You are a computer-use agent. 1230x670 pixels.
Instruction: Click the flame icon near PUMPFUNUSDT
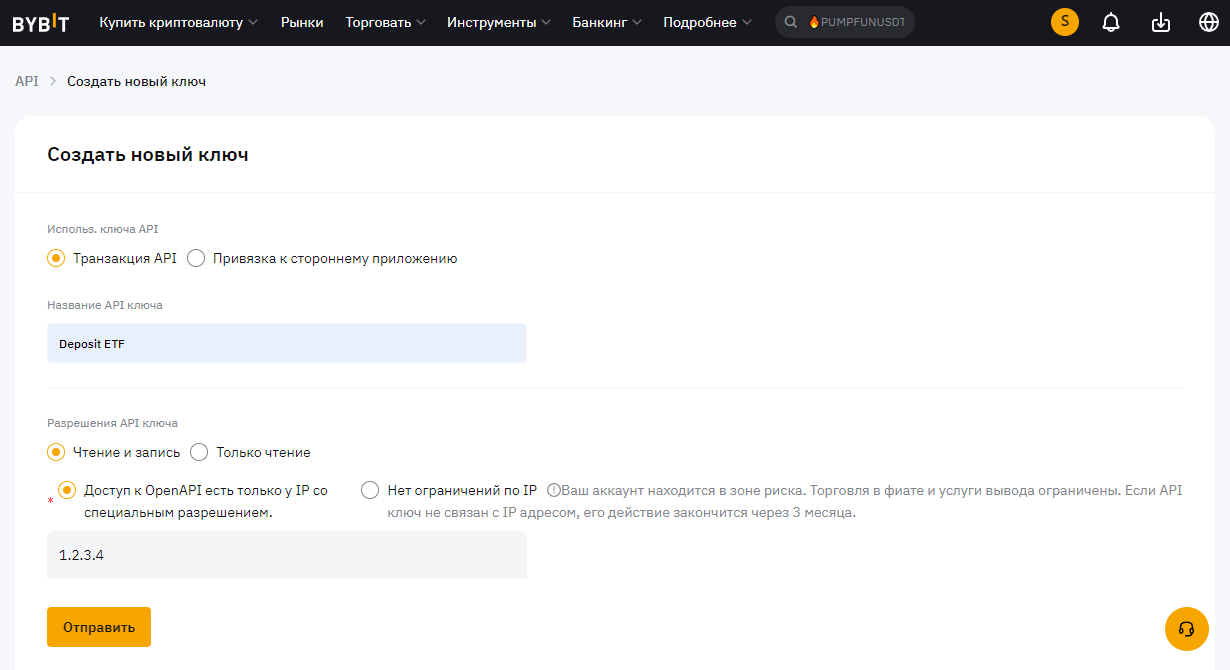tap(813, 20)
